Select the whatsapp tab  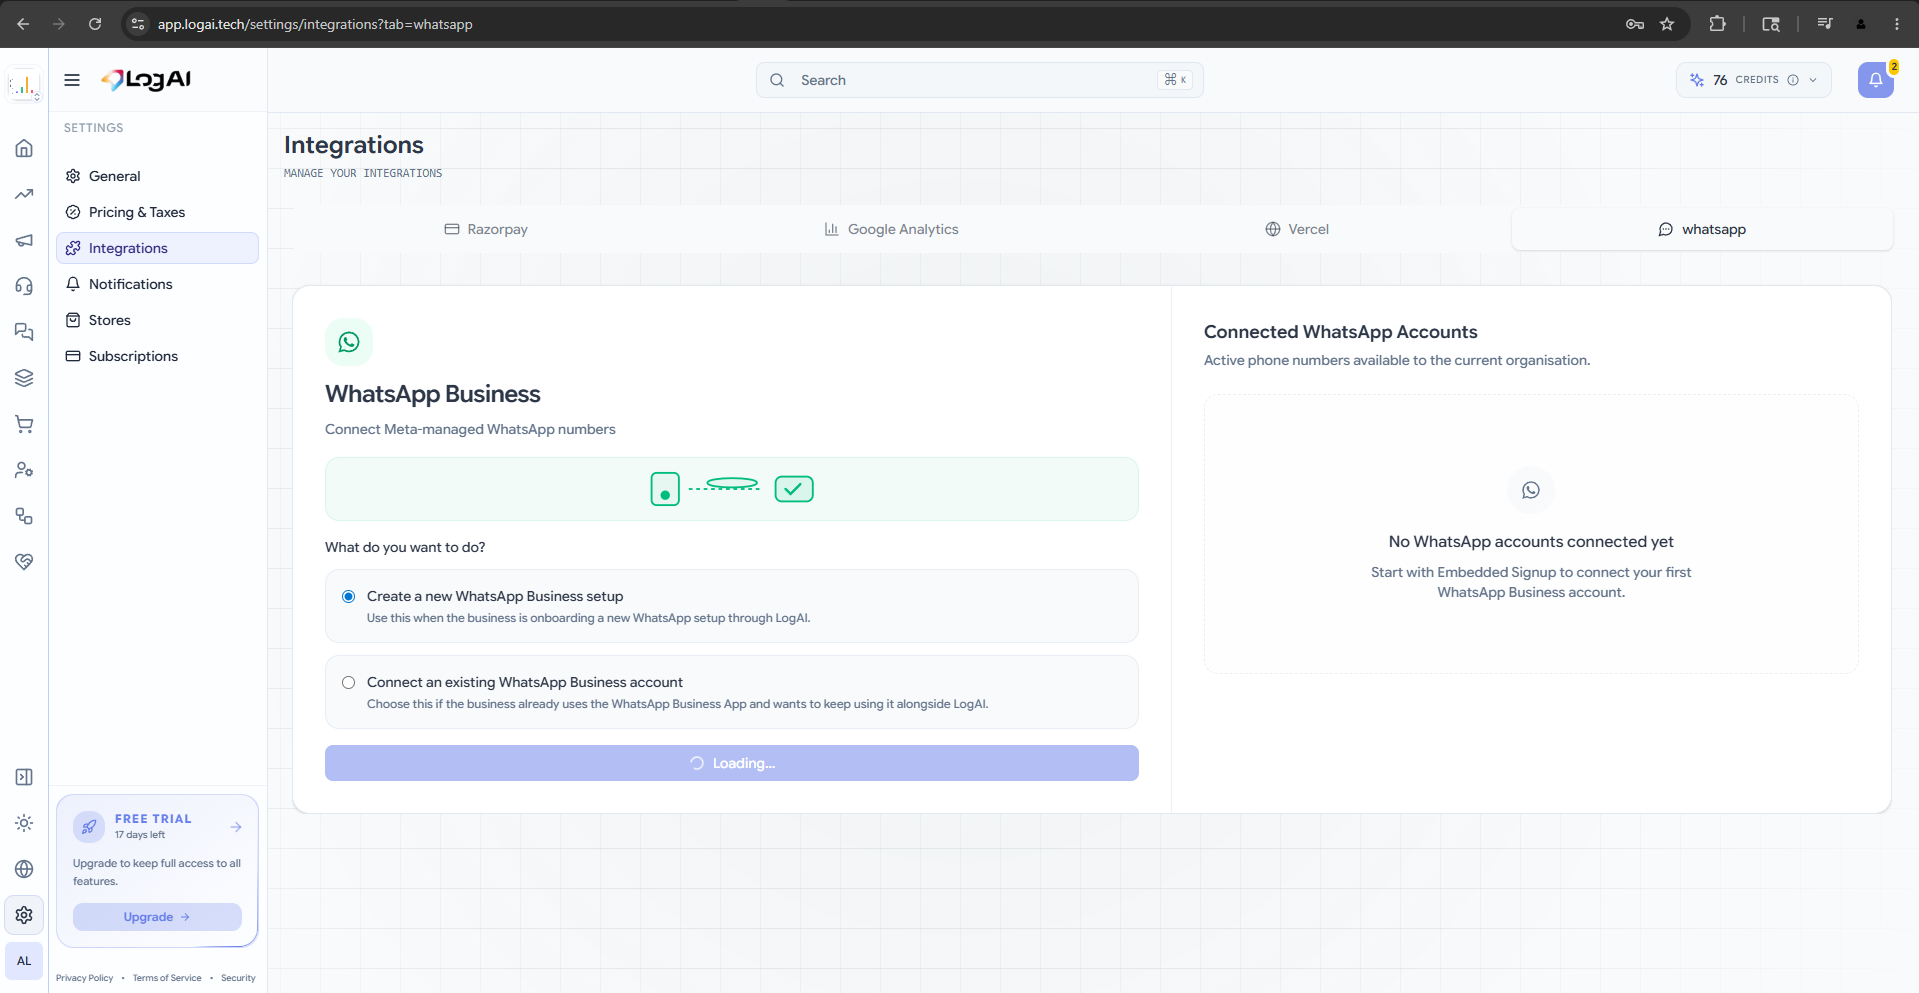click(x=1702, y=229)
